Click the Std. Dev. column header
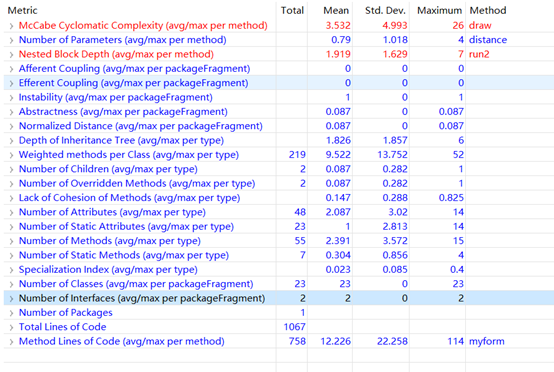 pos(385,10)
